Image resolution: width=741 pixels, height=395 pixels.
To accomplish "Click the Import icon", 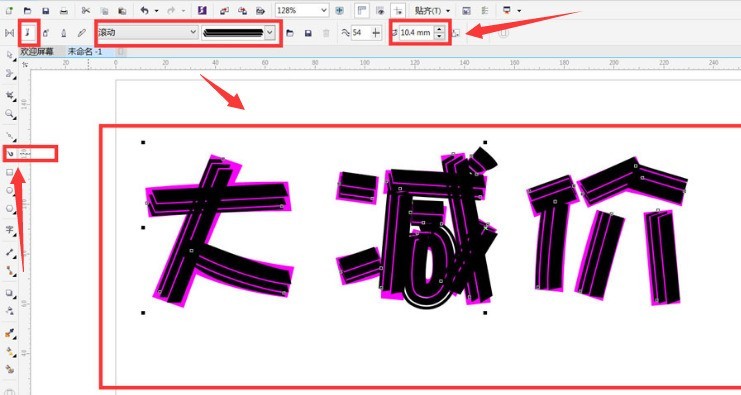I will [x=224, y=10].
